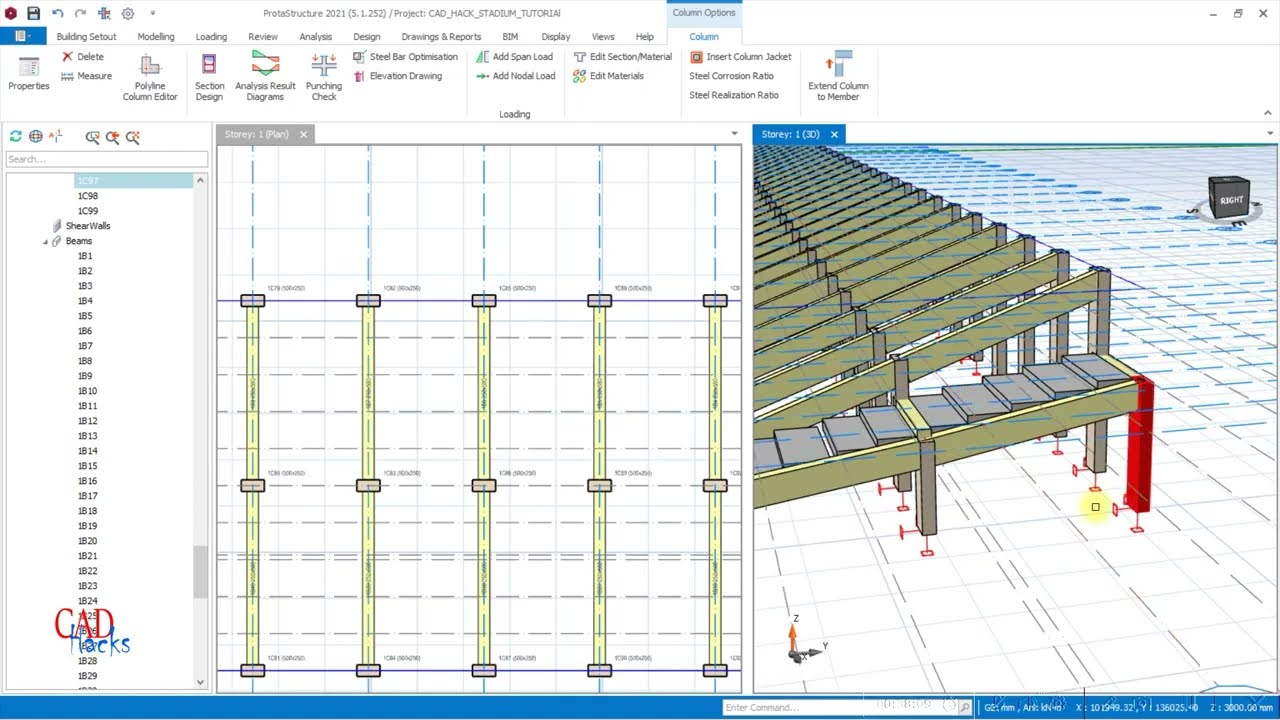Select beam 1B24 in the tree
The height and width of the screenshot is (720, 1280).
(x=88, y=601)
